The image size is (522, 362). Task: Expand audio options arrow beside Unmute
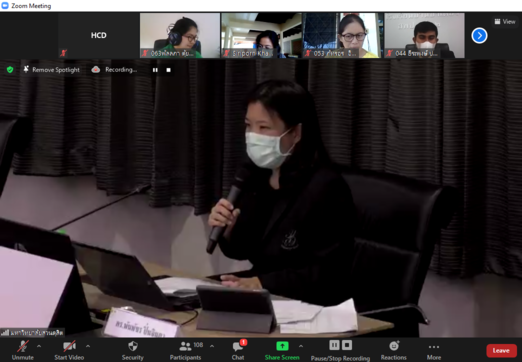tap(39, 346)
